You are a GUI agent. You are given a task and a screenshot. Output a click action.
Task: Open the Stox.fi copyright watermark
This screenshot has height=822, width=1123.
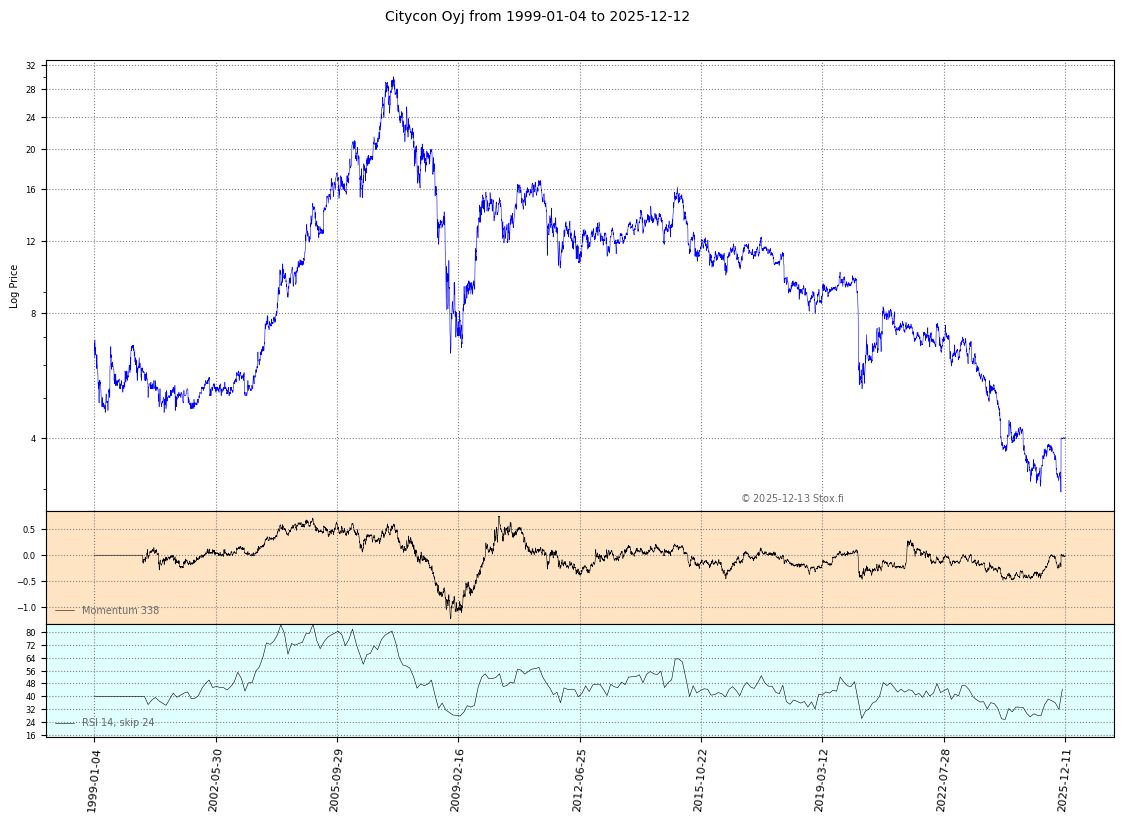tap(791, 498)
